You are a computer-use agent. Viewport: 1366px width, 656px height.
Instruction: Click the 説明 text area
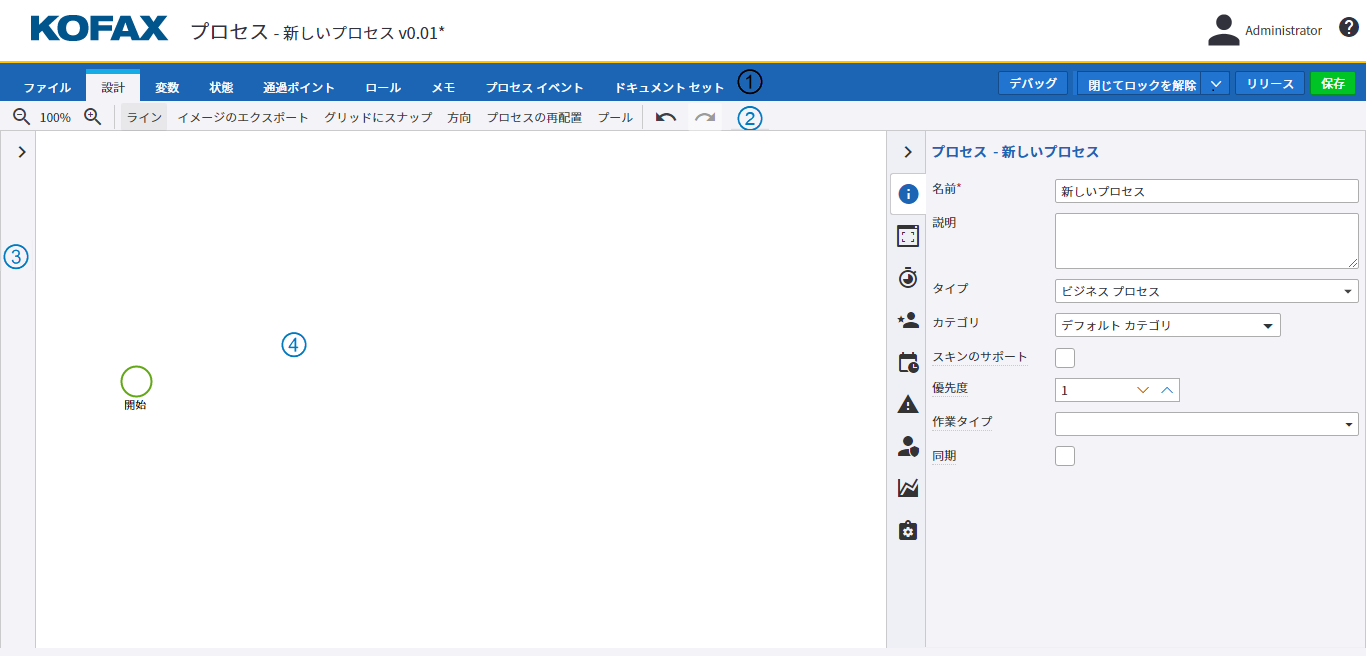coord(1206,241)
